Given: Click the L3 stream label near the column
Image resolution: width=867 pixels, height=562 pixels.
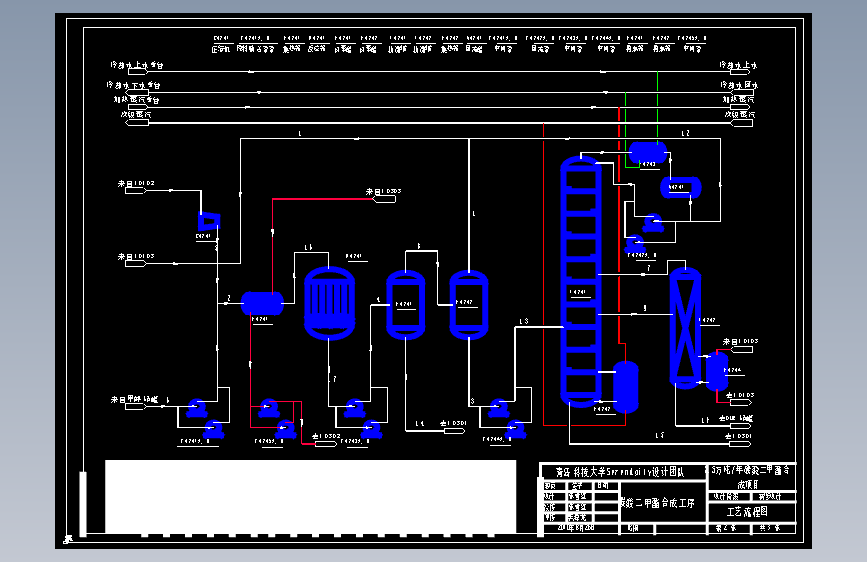Looking at the screenshot, I should 524,321.
